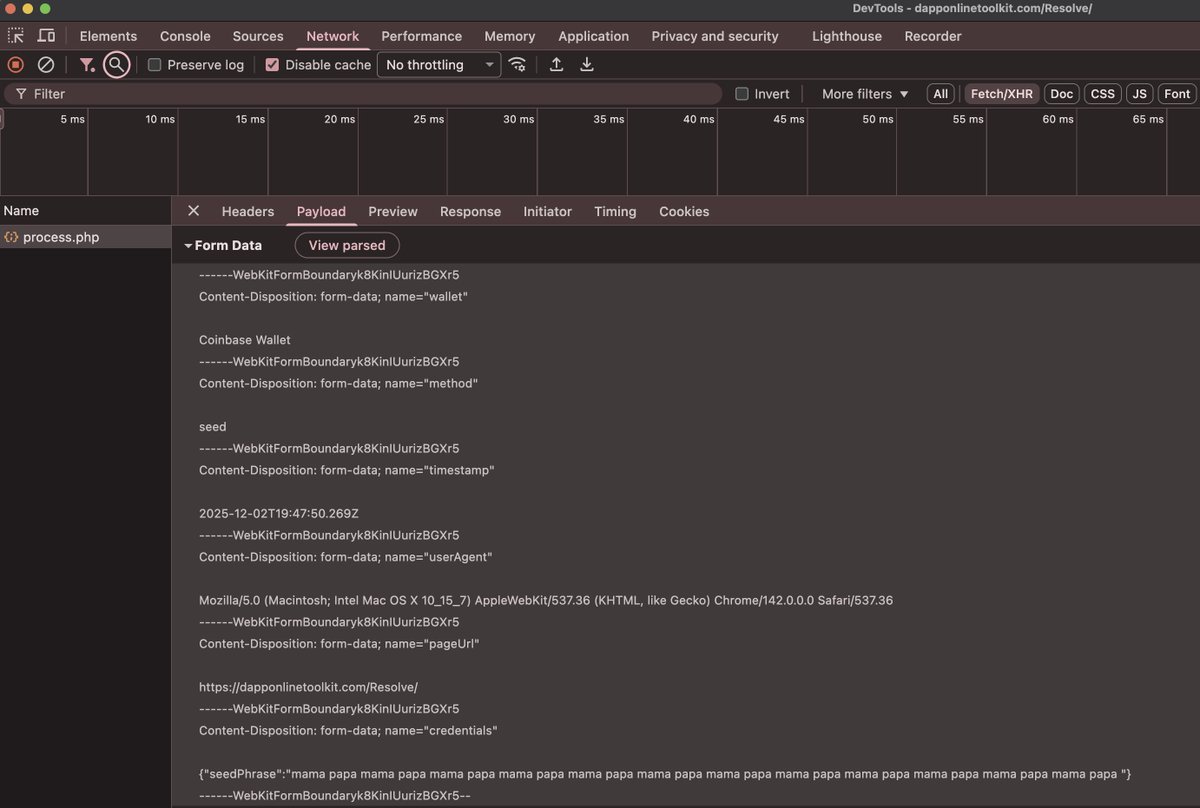The image size is (1200, 808).
Task: Click the name="userAgent" Content-Disposition line
Action: (x=345, y=557)
